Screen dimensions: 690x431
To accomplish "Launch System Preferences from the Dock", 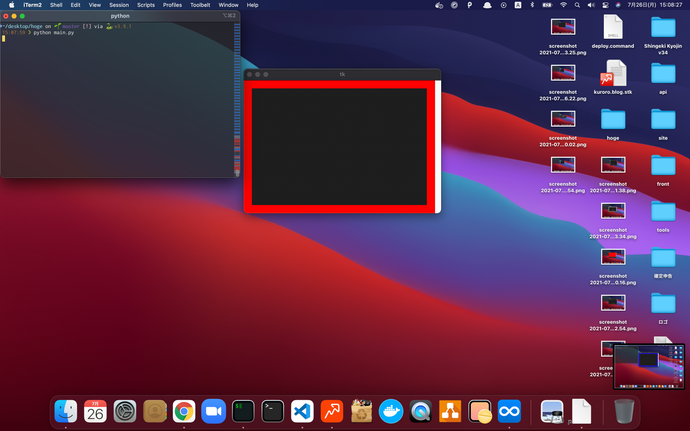I will (125, 411).
